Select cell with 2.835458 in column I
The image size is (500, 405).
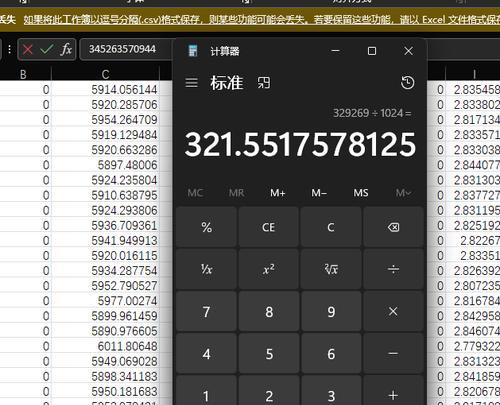coord(473,90)
